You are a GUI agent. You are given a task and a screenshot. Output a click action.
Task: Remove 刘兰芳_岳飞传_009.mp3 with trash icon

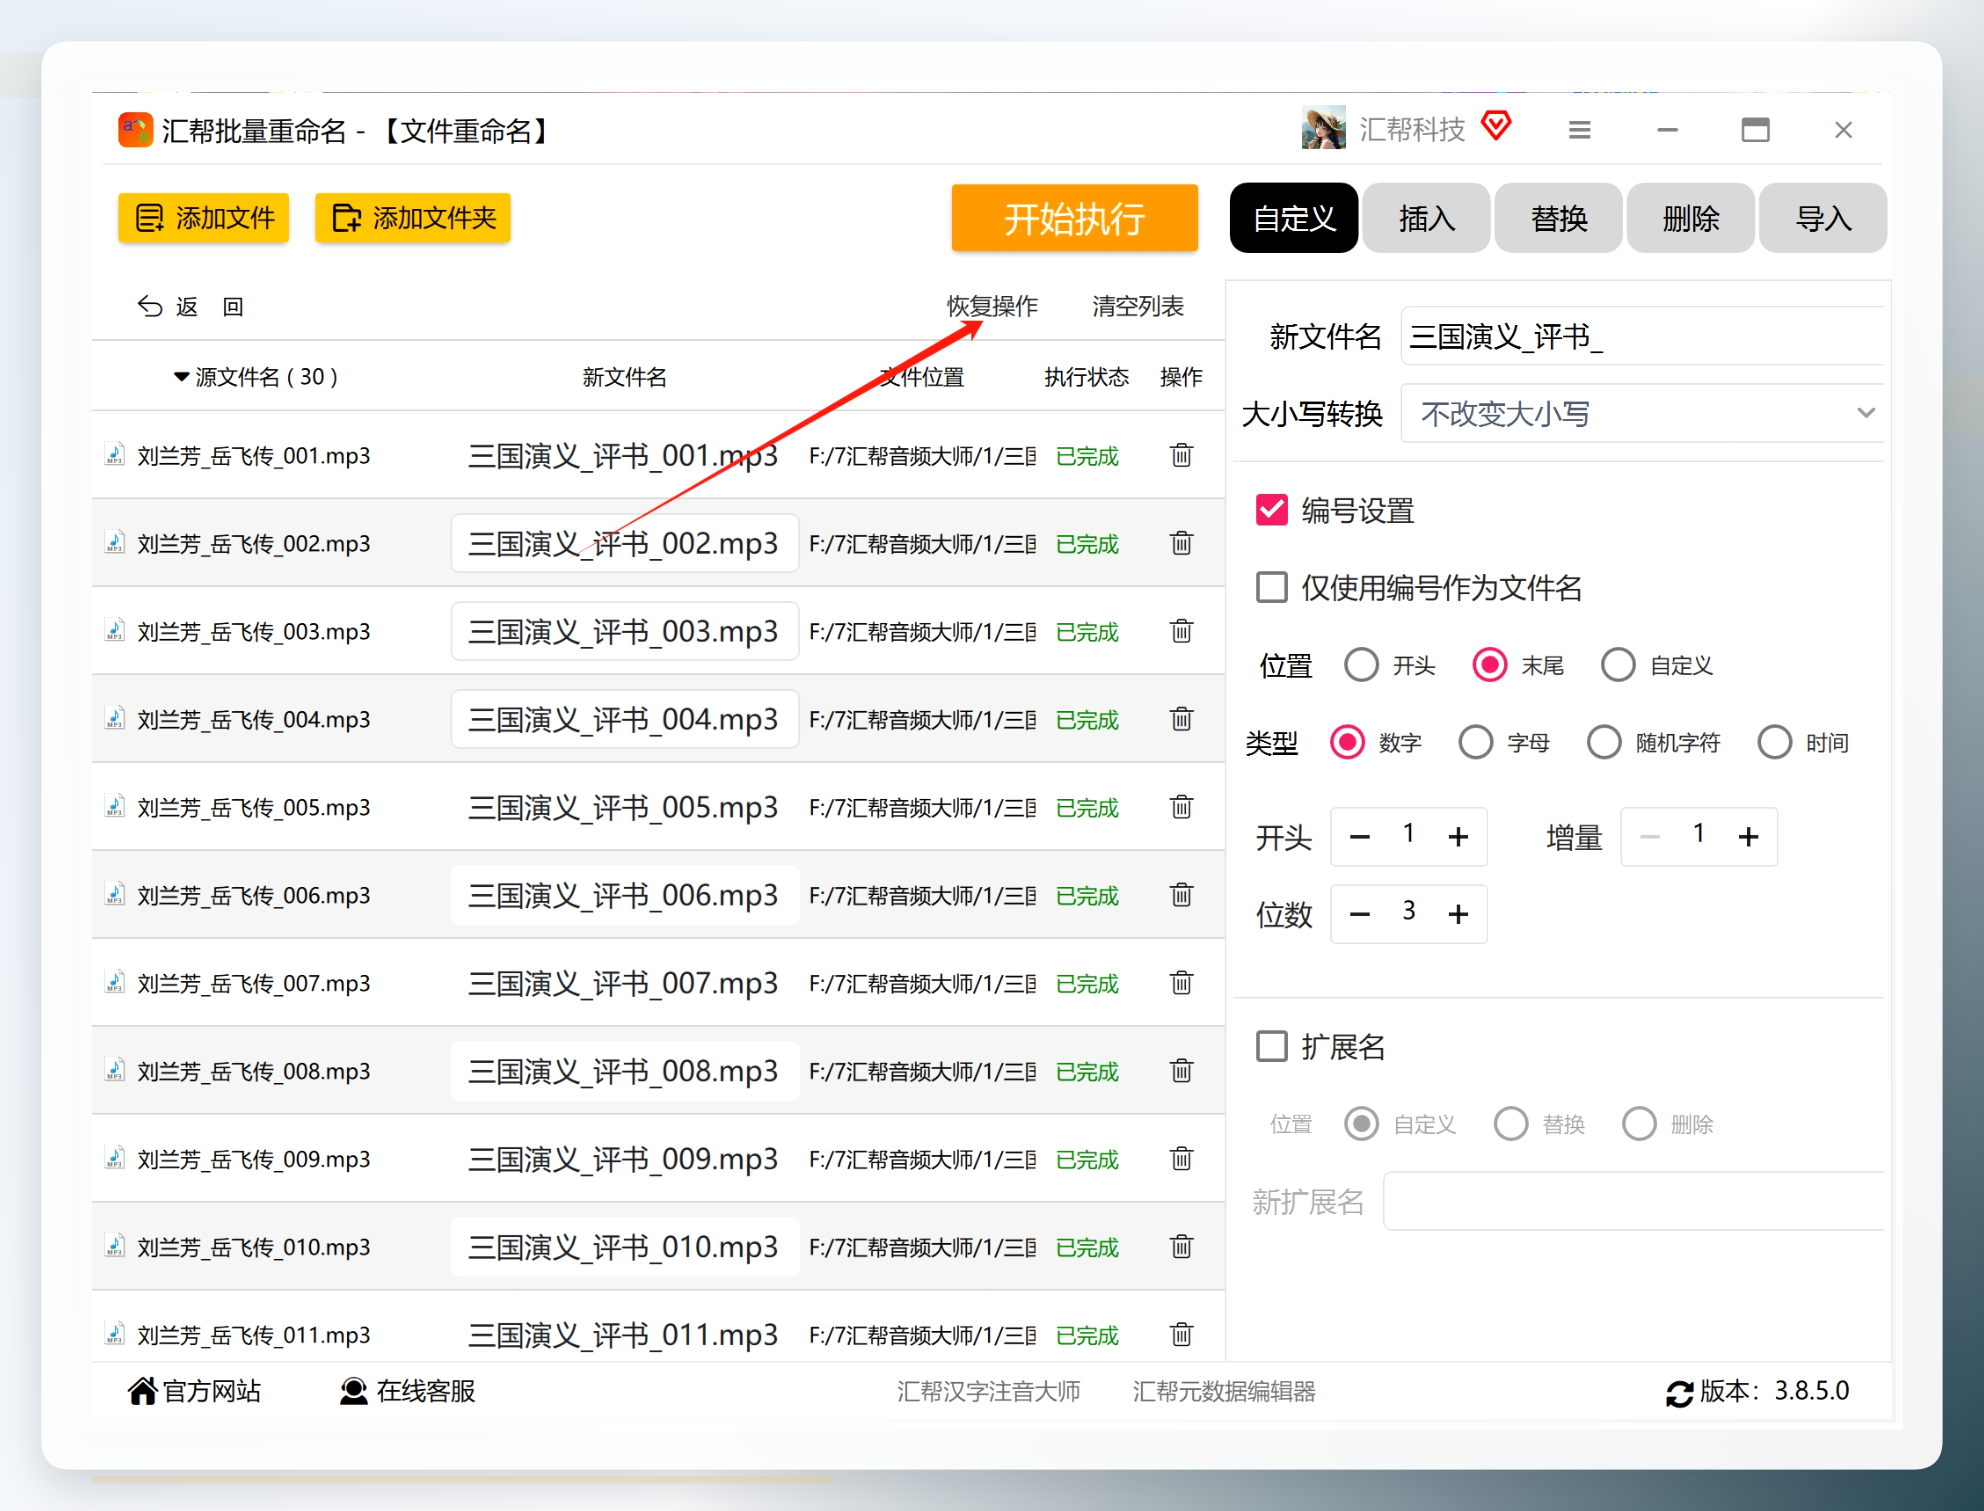1181,1160
